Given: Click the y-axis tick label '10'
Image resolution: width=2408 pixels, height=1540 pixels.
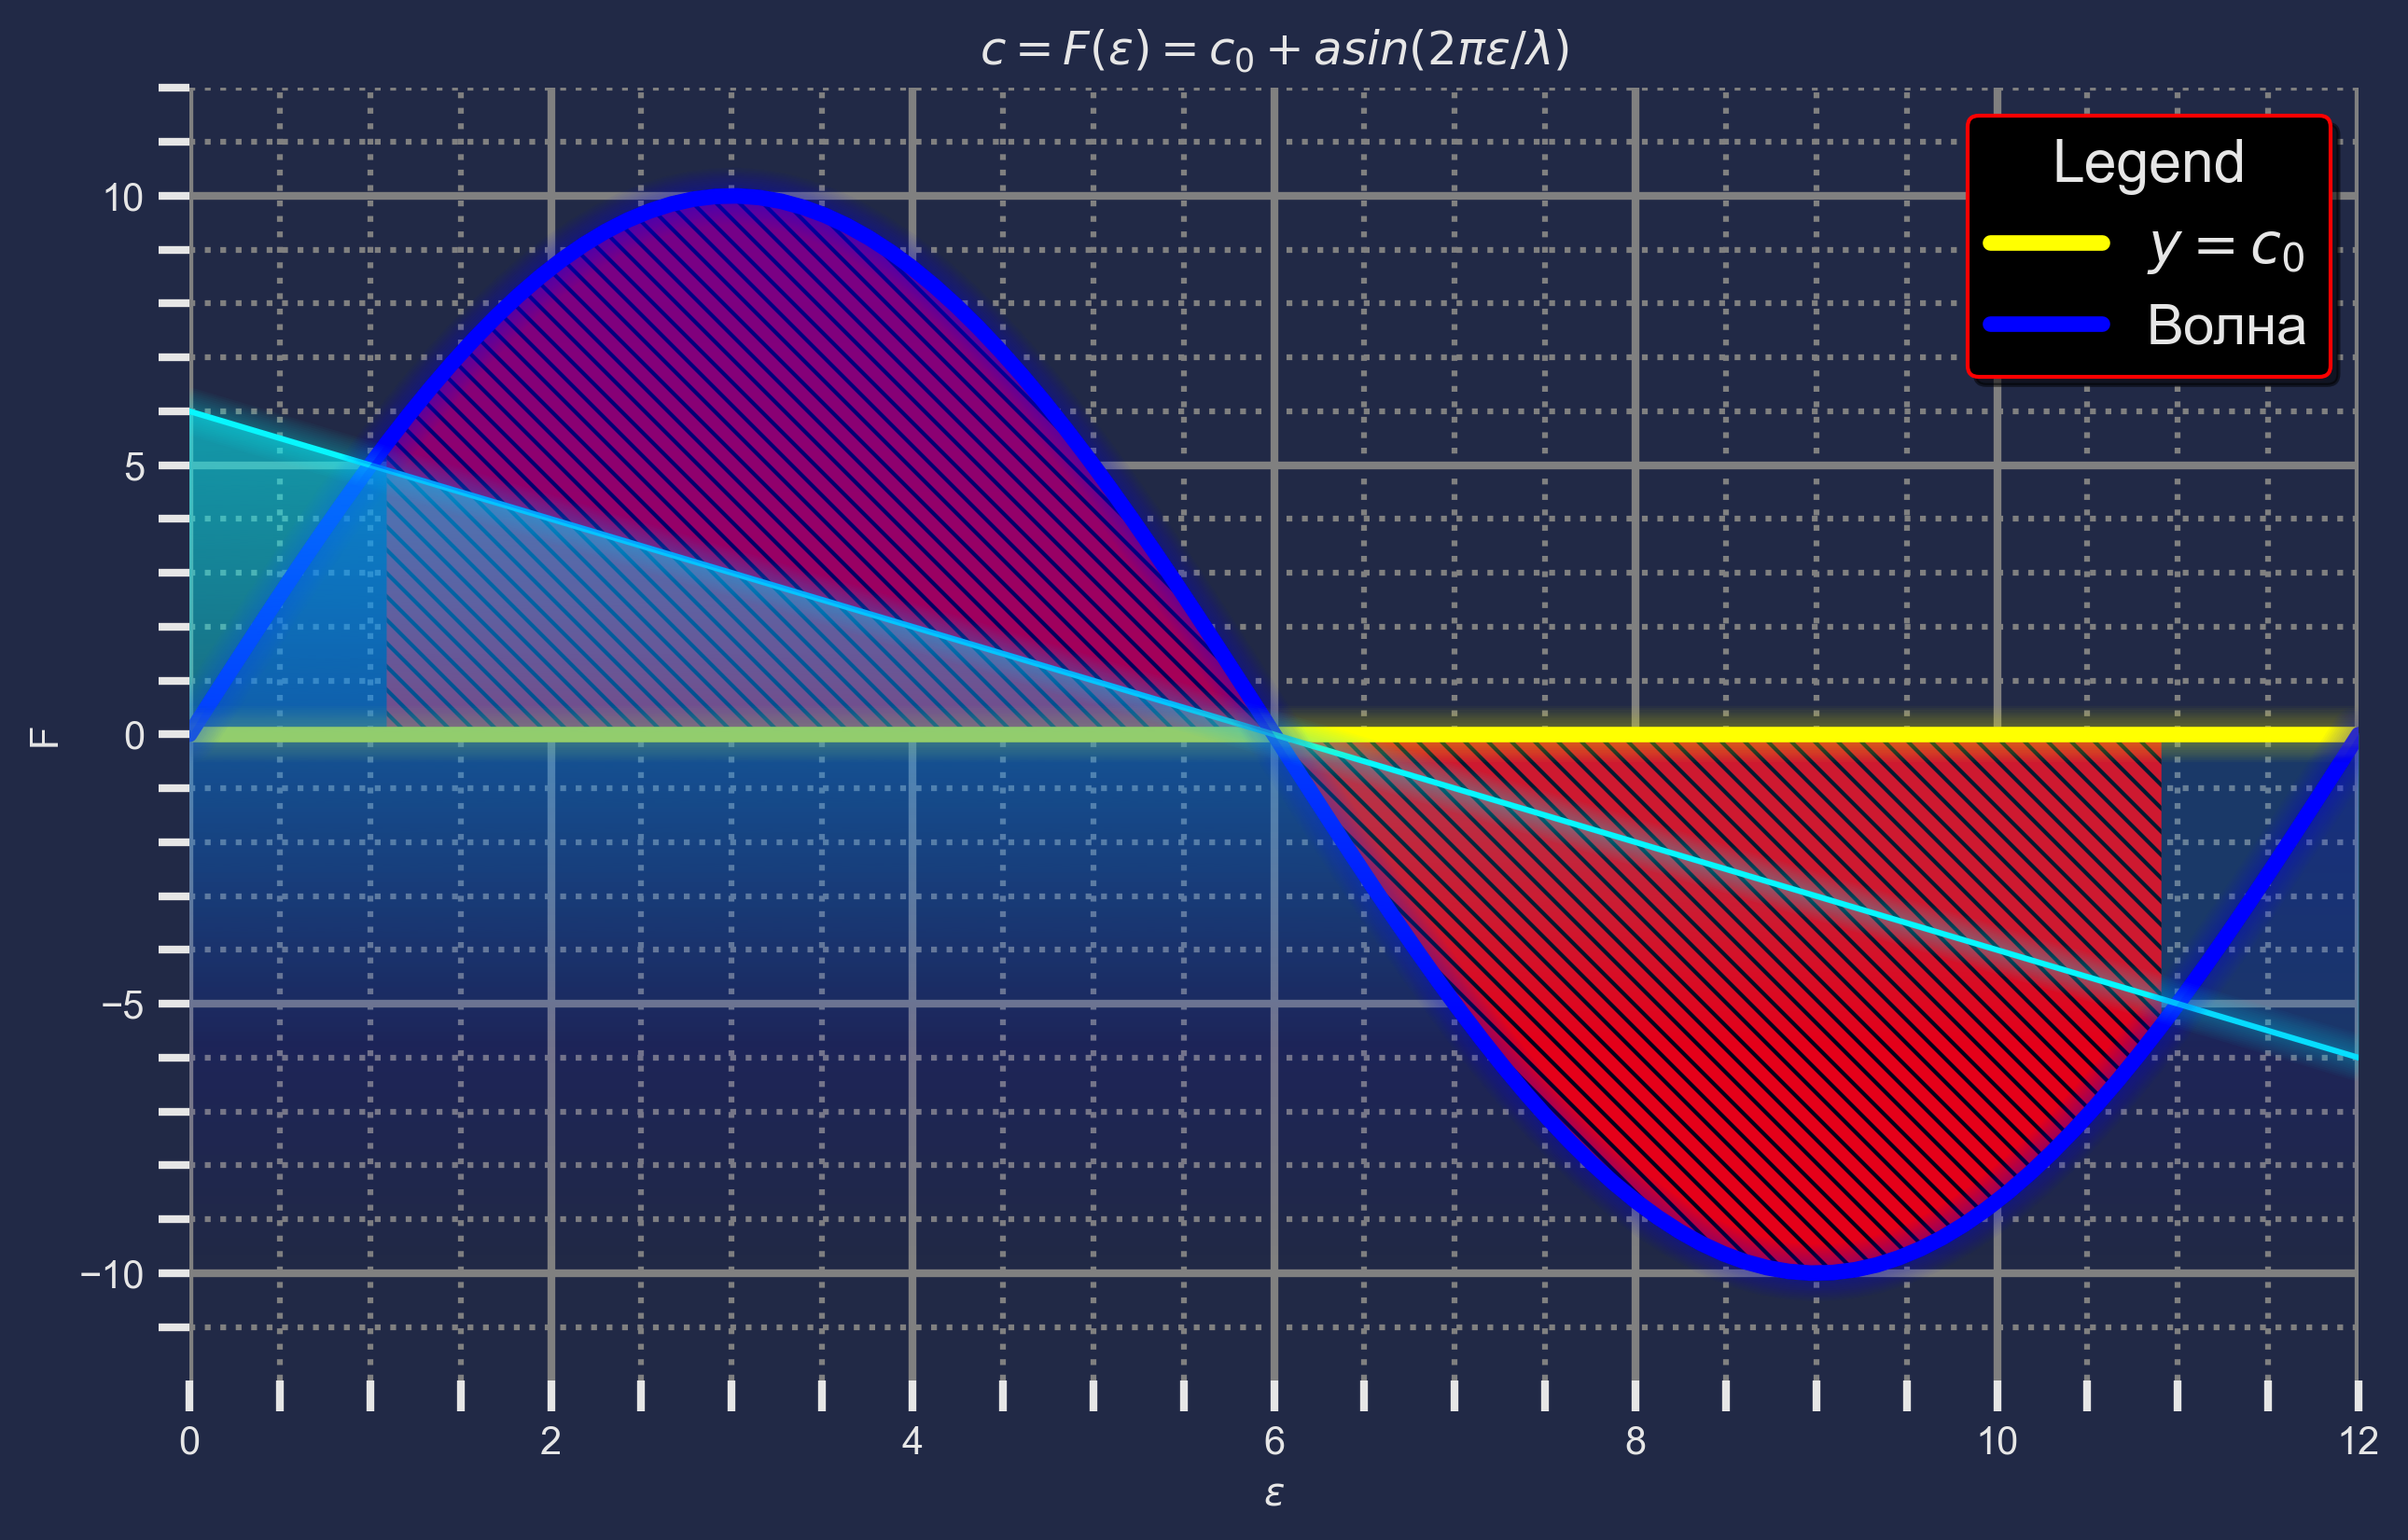Looking at the screenshot, I should (124, 197).
